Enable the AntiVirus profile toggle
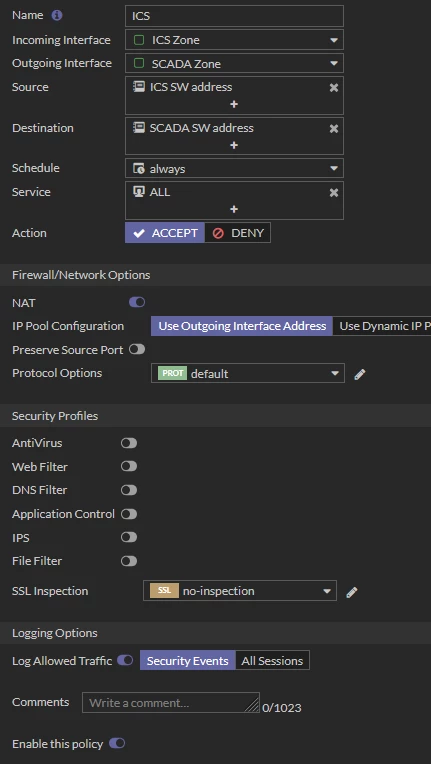Viewport: 431px width, 764px height. pos(129,443)
